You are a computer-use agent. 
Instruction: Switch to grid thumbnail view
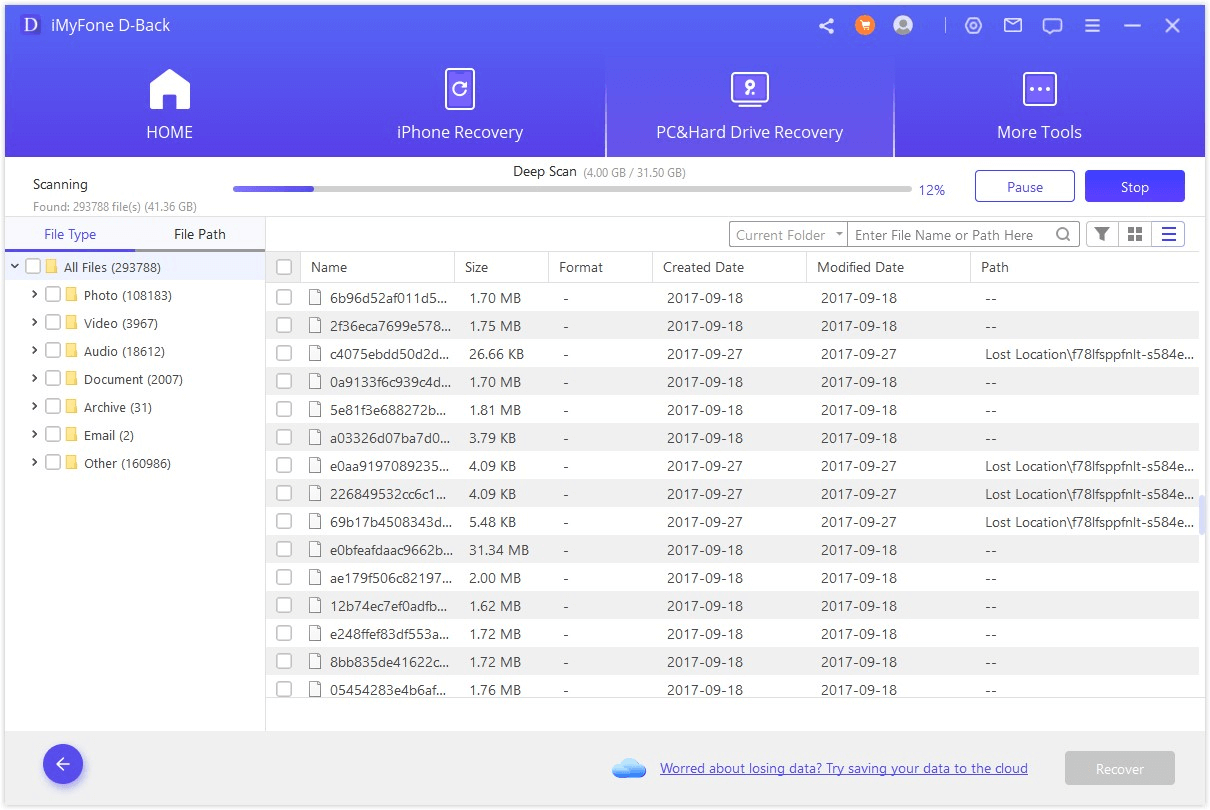(x=1135, y=234)
